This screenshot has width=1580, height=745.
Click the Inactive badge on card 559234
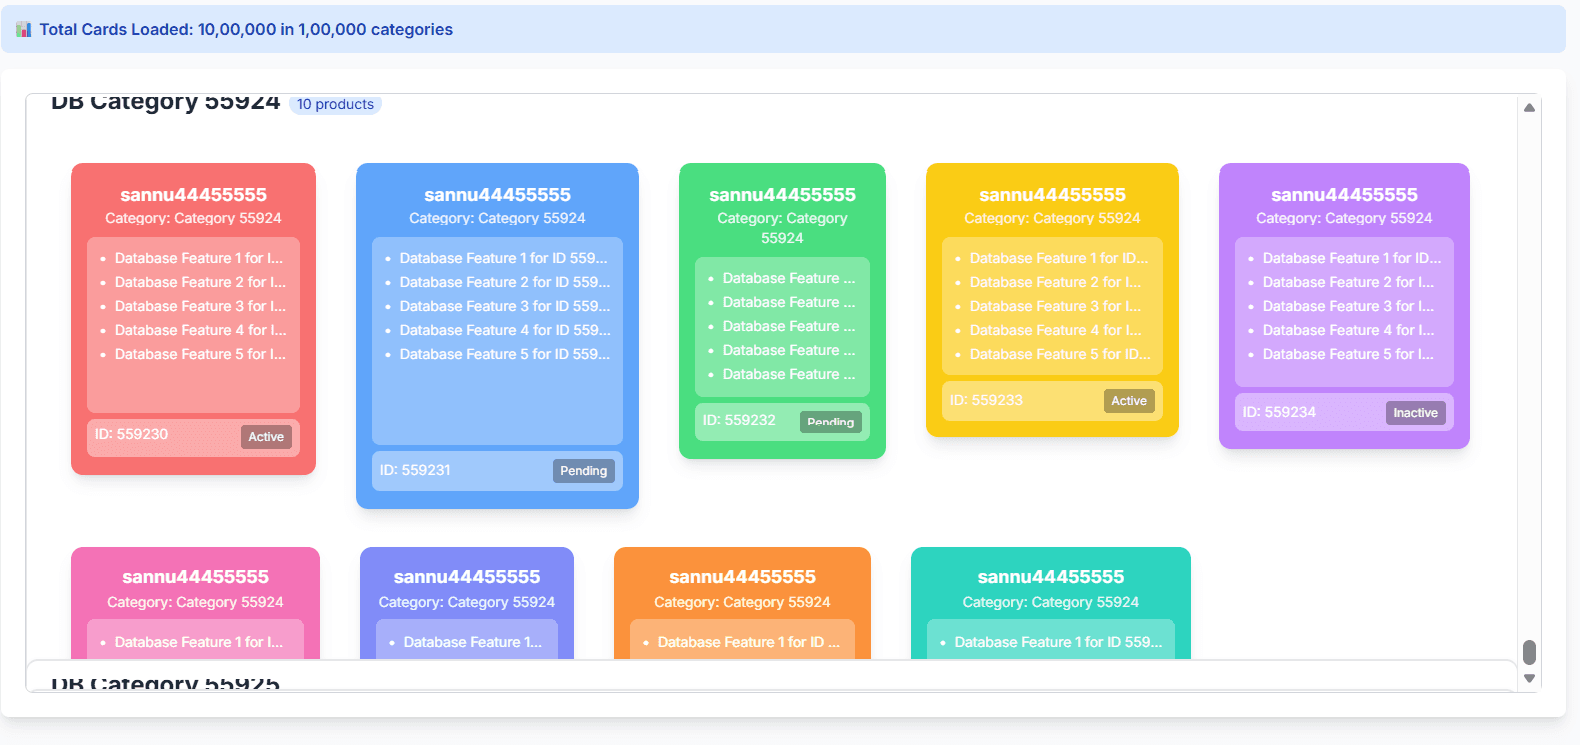point(1416,413)
